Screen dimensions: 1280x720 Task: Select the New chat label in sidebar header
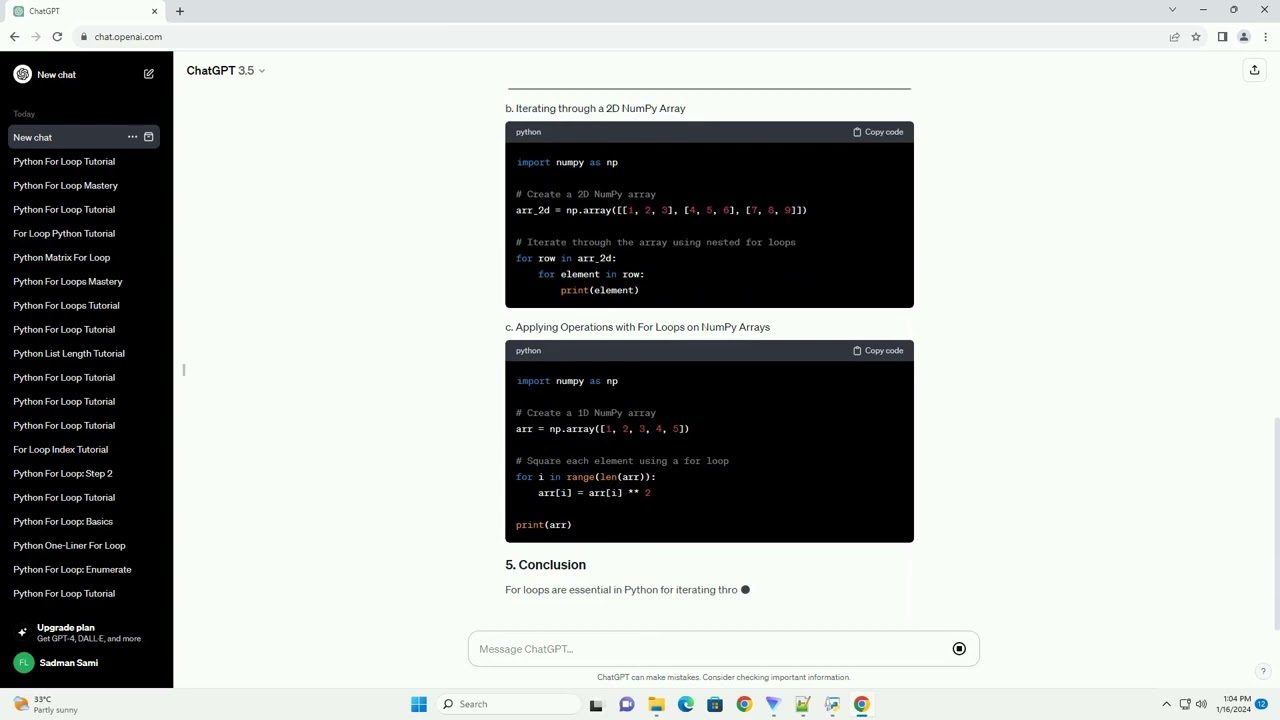click(56, 74)
